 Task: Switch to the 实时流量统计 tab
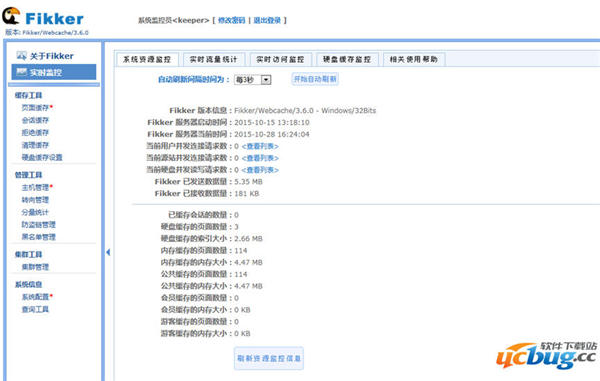pos(214,59)
